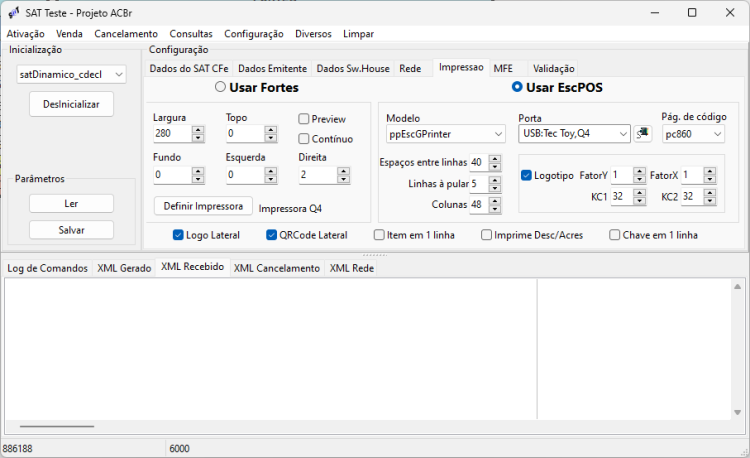Click the 886188 status bar value
The height and width of the screenshot is (458, 750).
pos(18,448)
